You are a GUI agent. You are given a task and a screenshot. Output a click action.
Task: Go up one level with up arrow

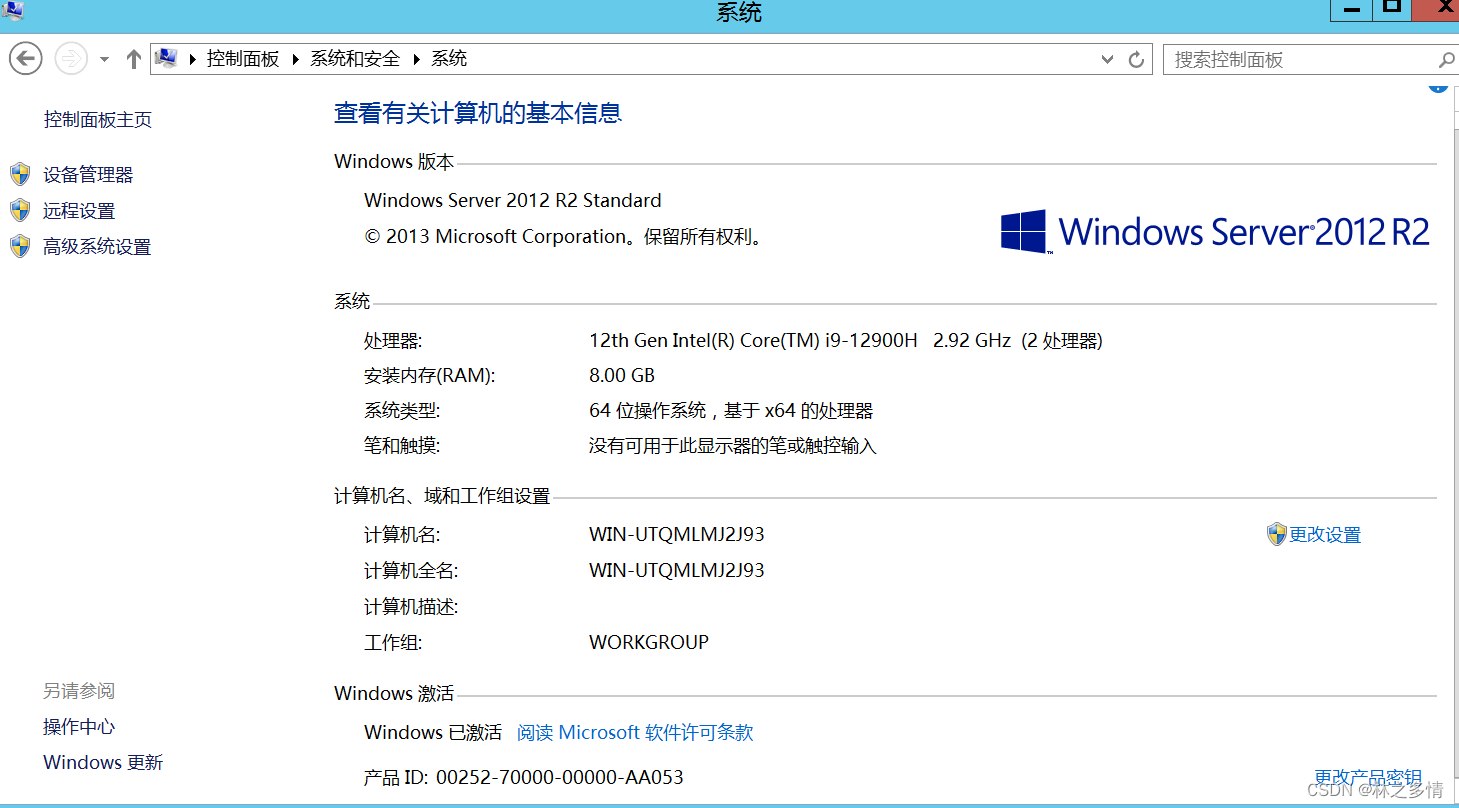coord(133,60)
